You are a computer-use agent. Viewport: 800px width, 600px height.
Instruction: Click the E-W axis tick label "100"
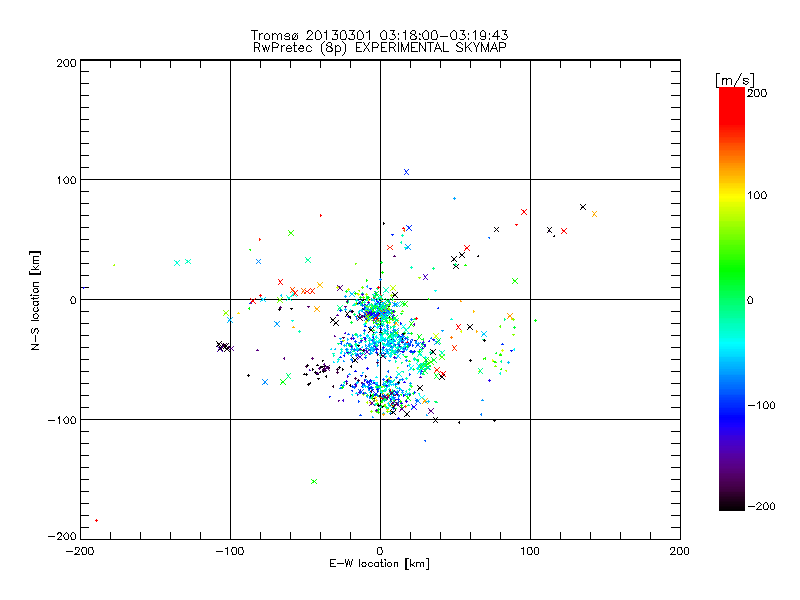(x=530, y=551)
